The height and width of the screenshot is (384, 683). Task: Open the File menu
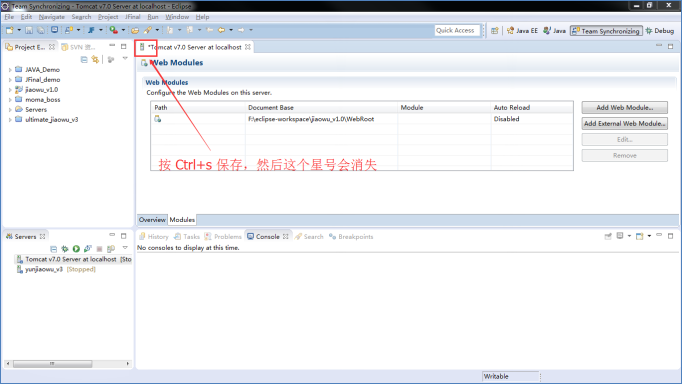[9, 17]
